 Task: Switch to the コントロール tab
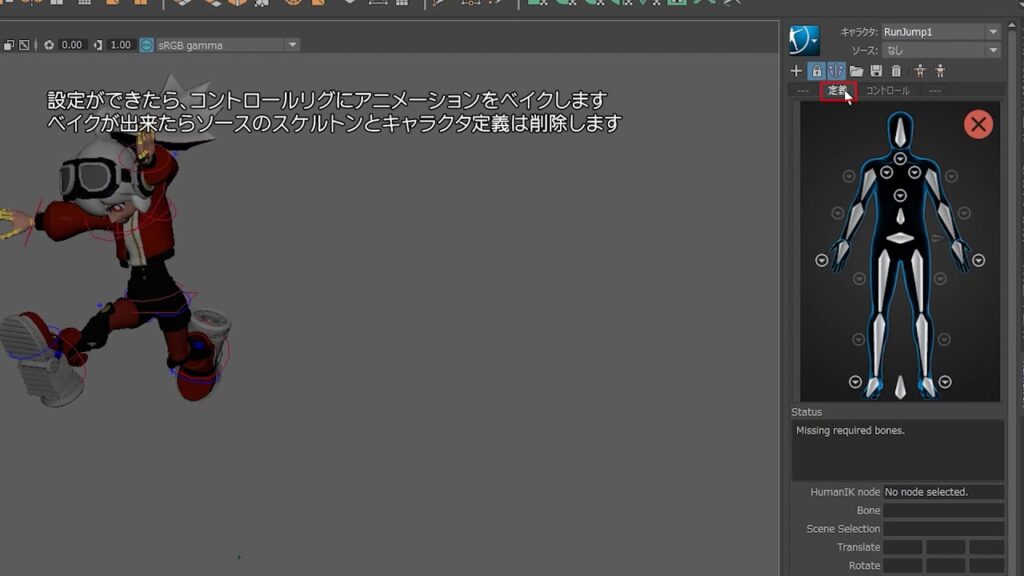click(x=887, y=91)
